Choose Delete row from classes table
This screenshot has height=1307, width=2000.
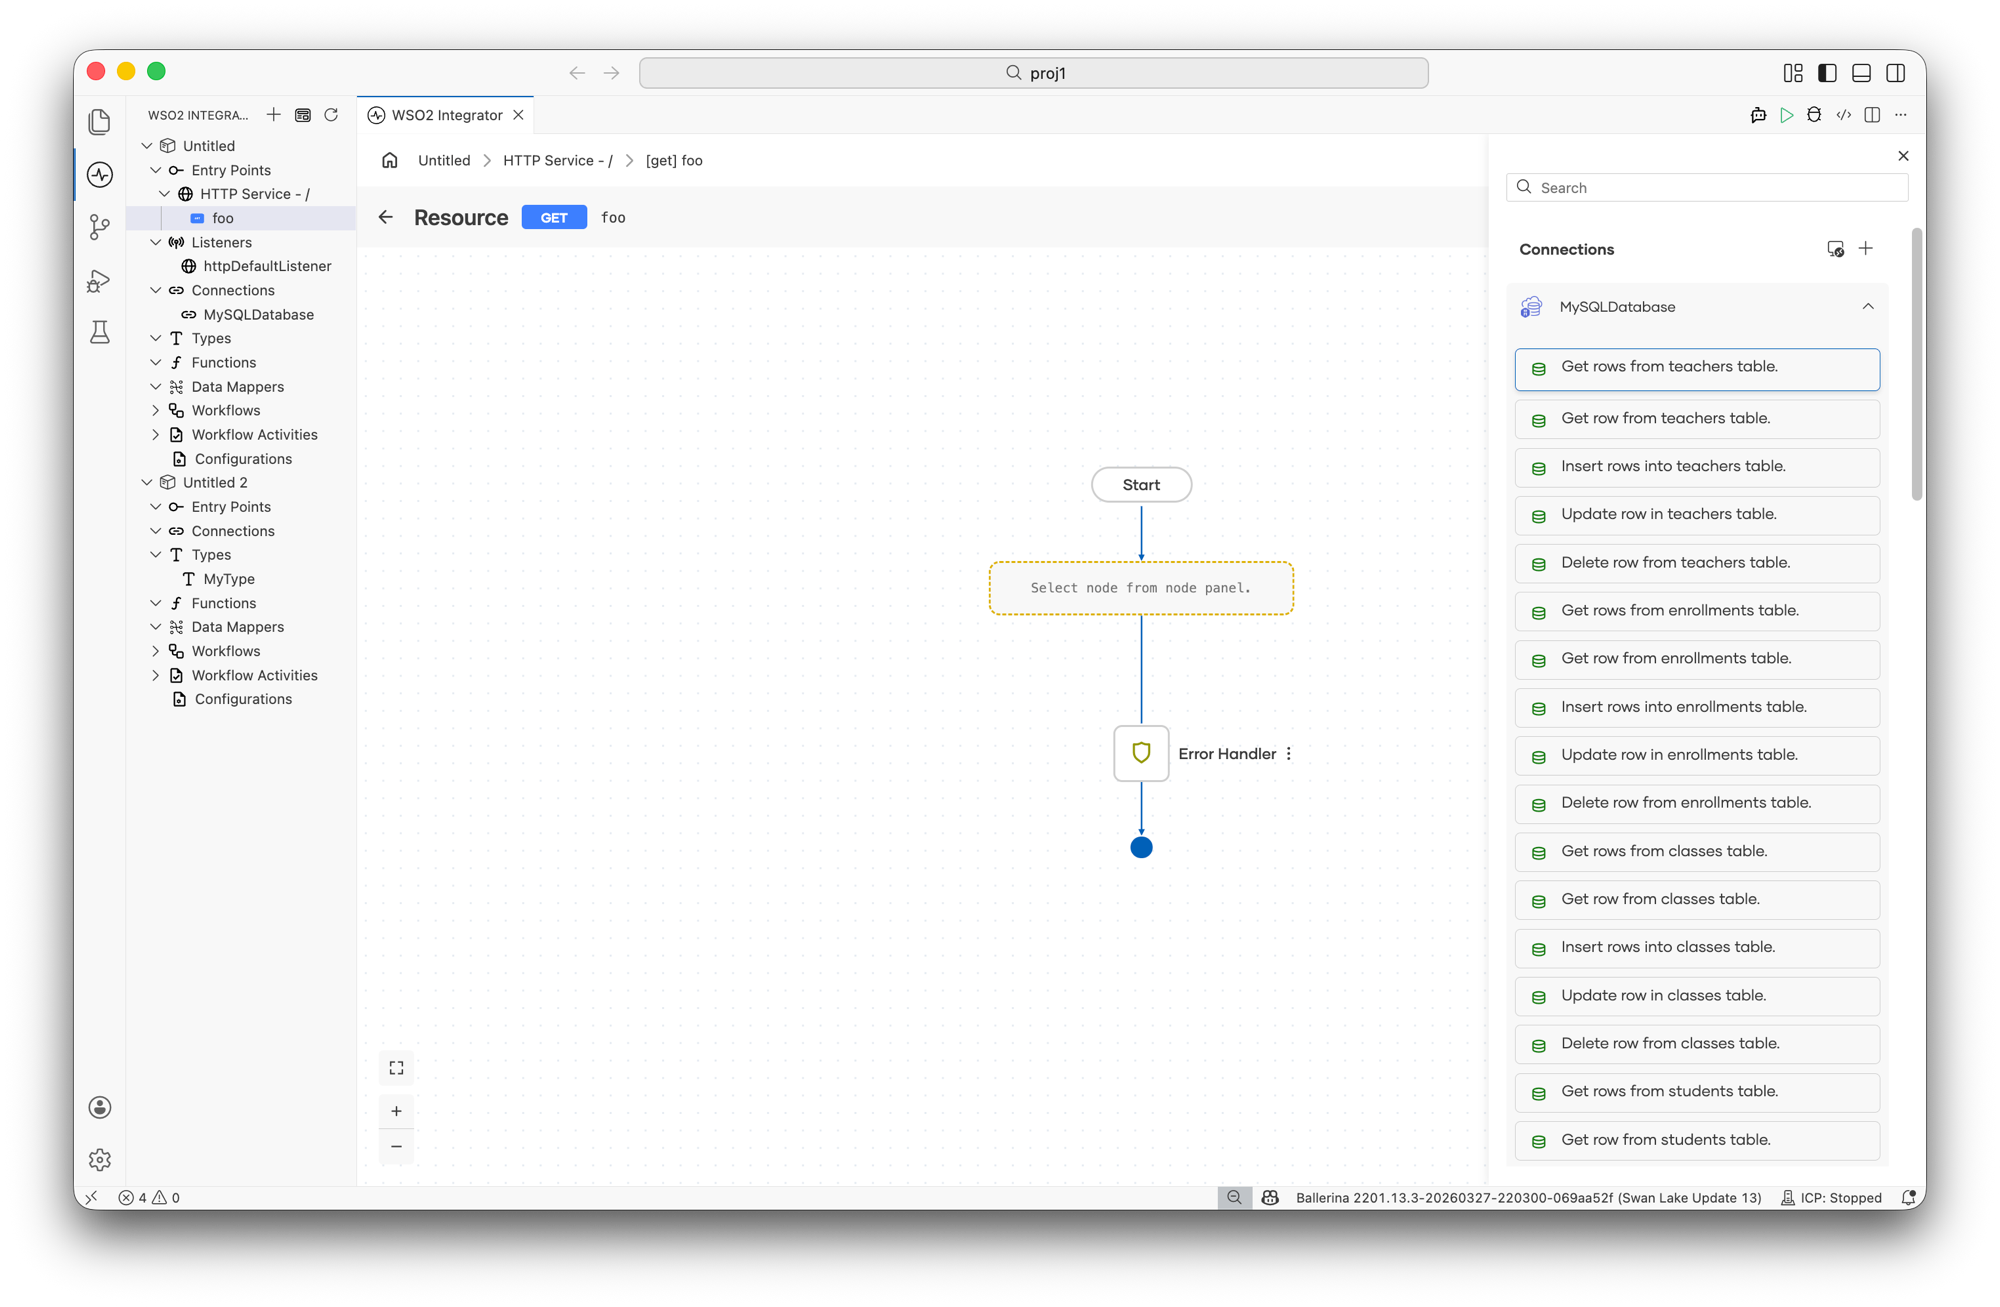(1697, 1044)
